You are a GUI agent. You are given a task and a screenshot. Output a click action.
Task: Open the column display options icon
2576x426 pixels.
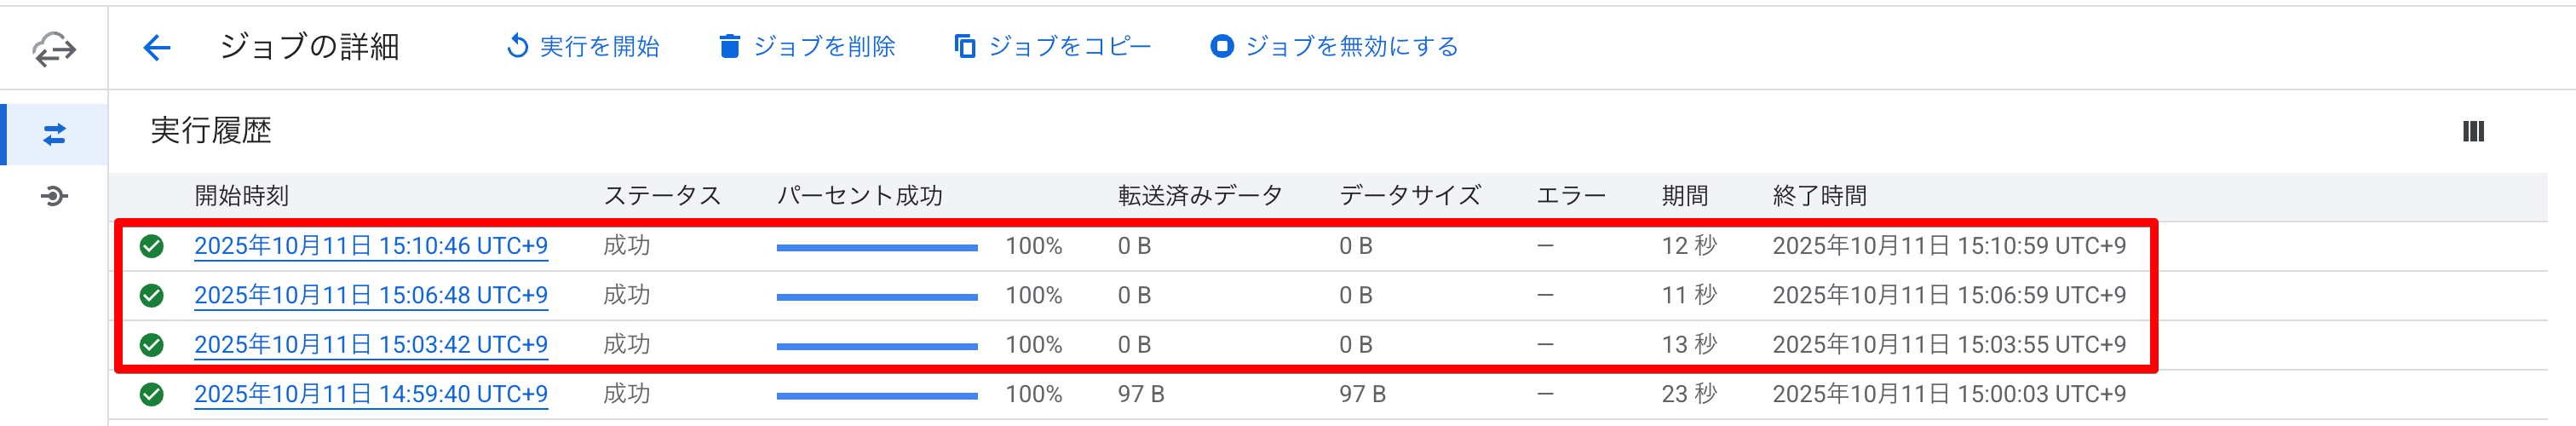pos(2473,132)
